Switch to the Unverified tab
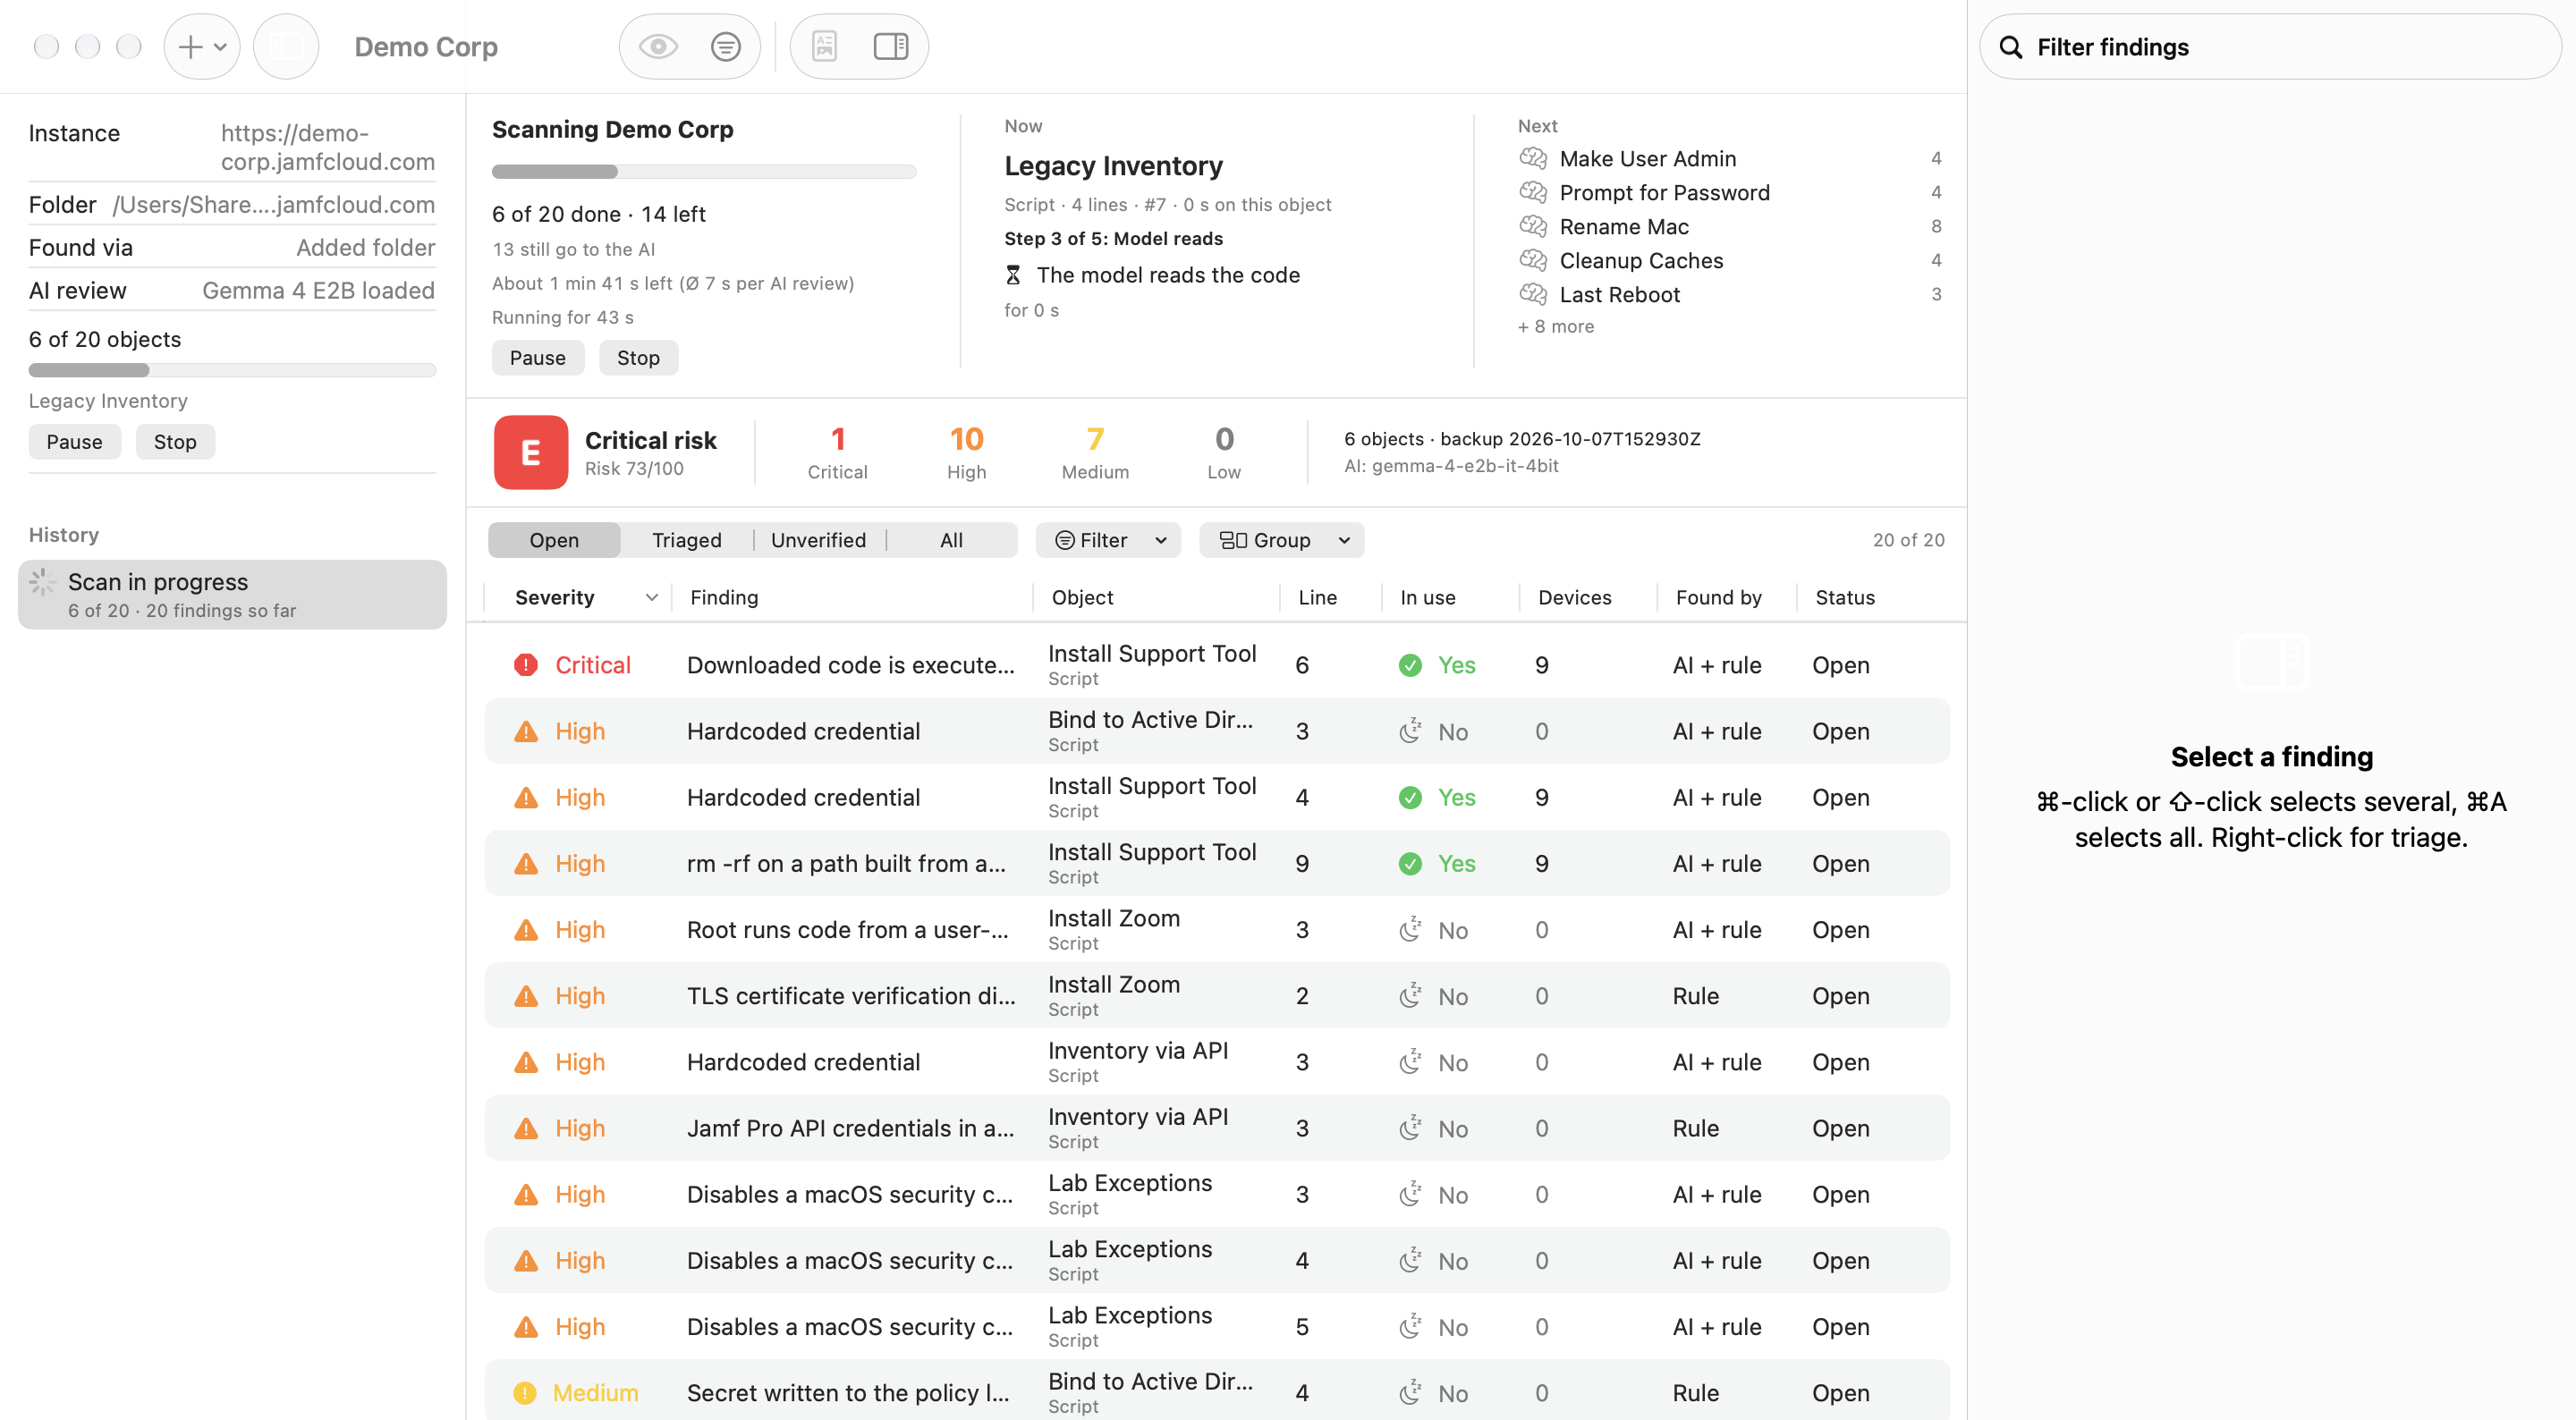The image size is (2576, 1420). pyautogui.click(x=818, y=540)
